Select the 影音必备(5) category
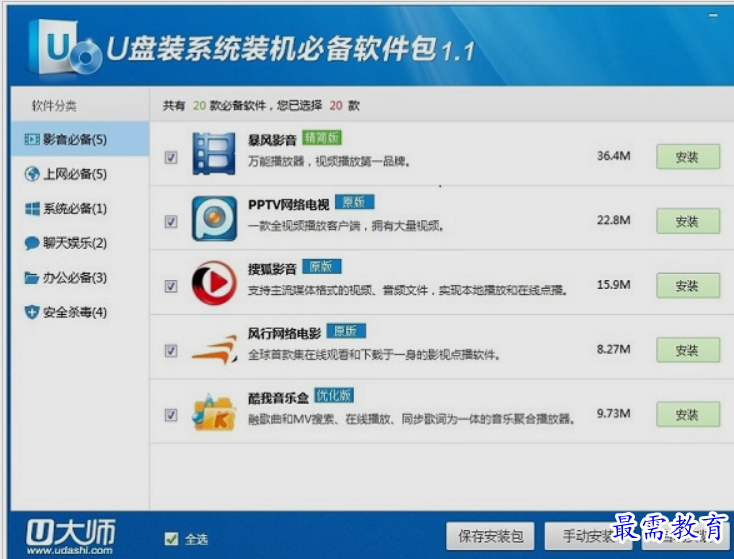The width and height of the screenshot is (734, 559). coord(80,139)
